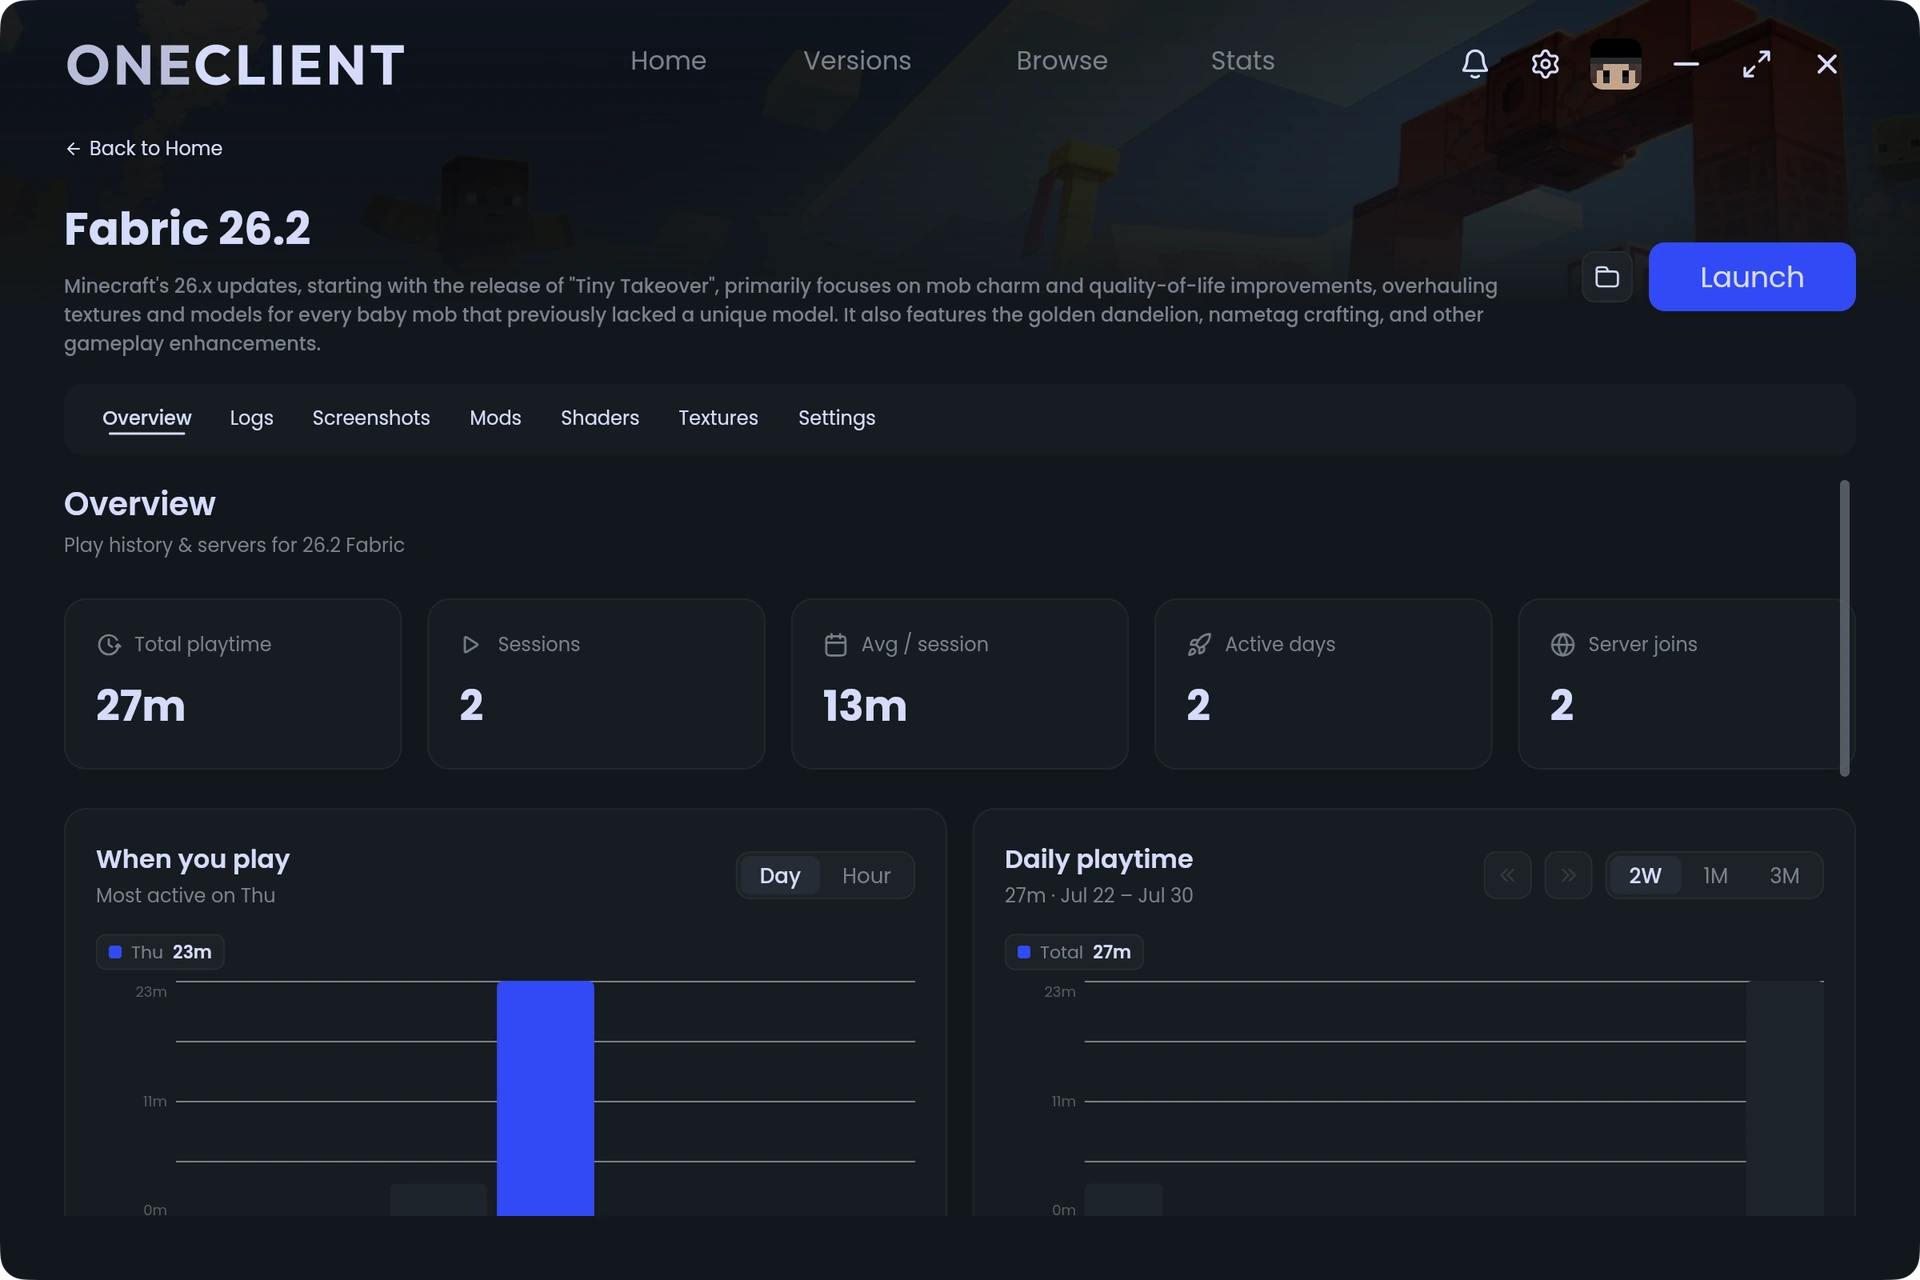
Task: Click the Fabric 26.2 title
Action: point(187,229)
